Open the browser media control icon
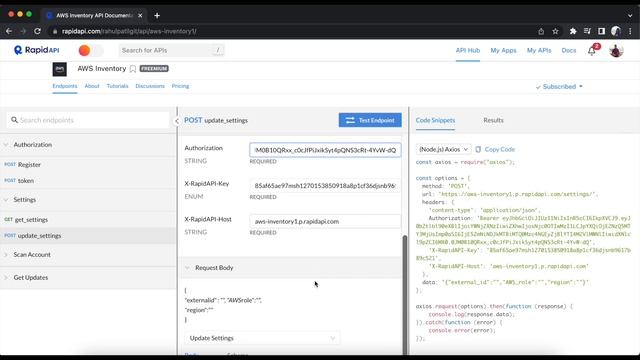 (587, 31)
